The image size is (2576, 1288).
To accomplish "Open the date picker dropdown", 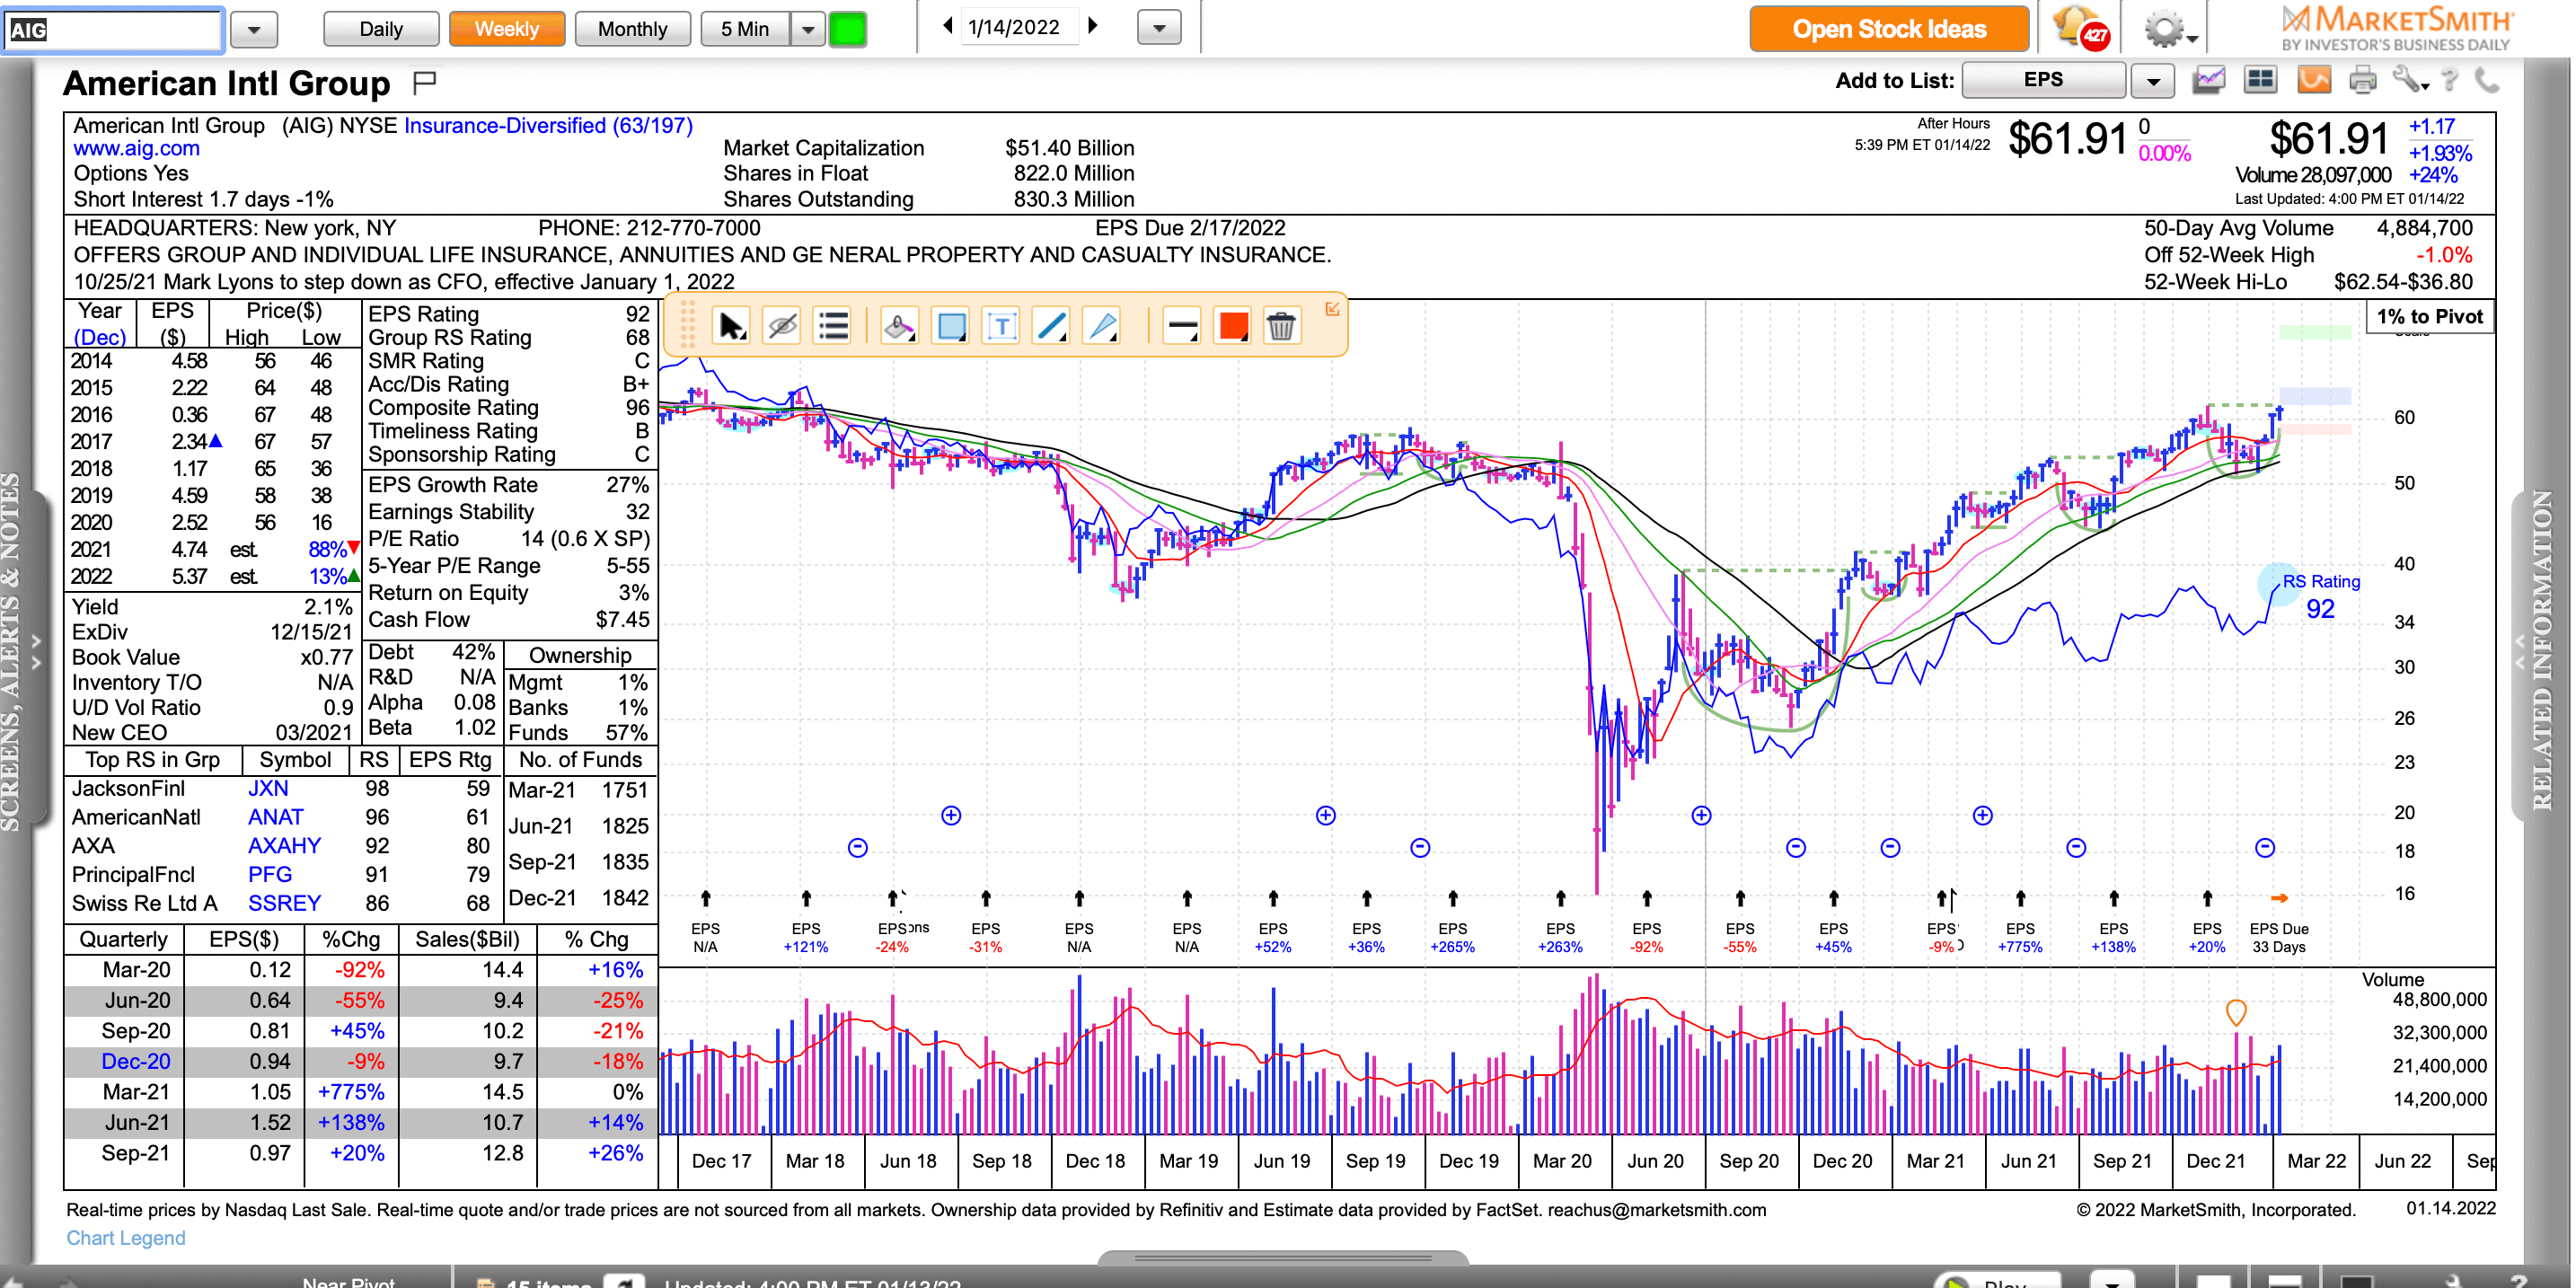I will tap(1159, 28).
